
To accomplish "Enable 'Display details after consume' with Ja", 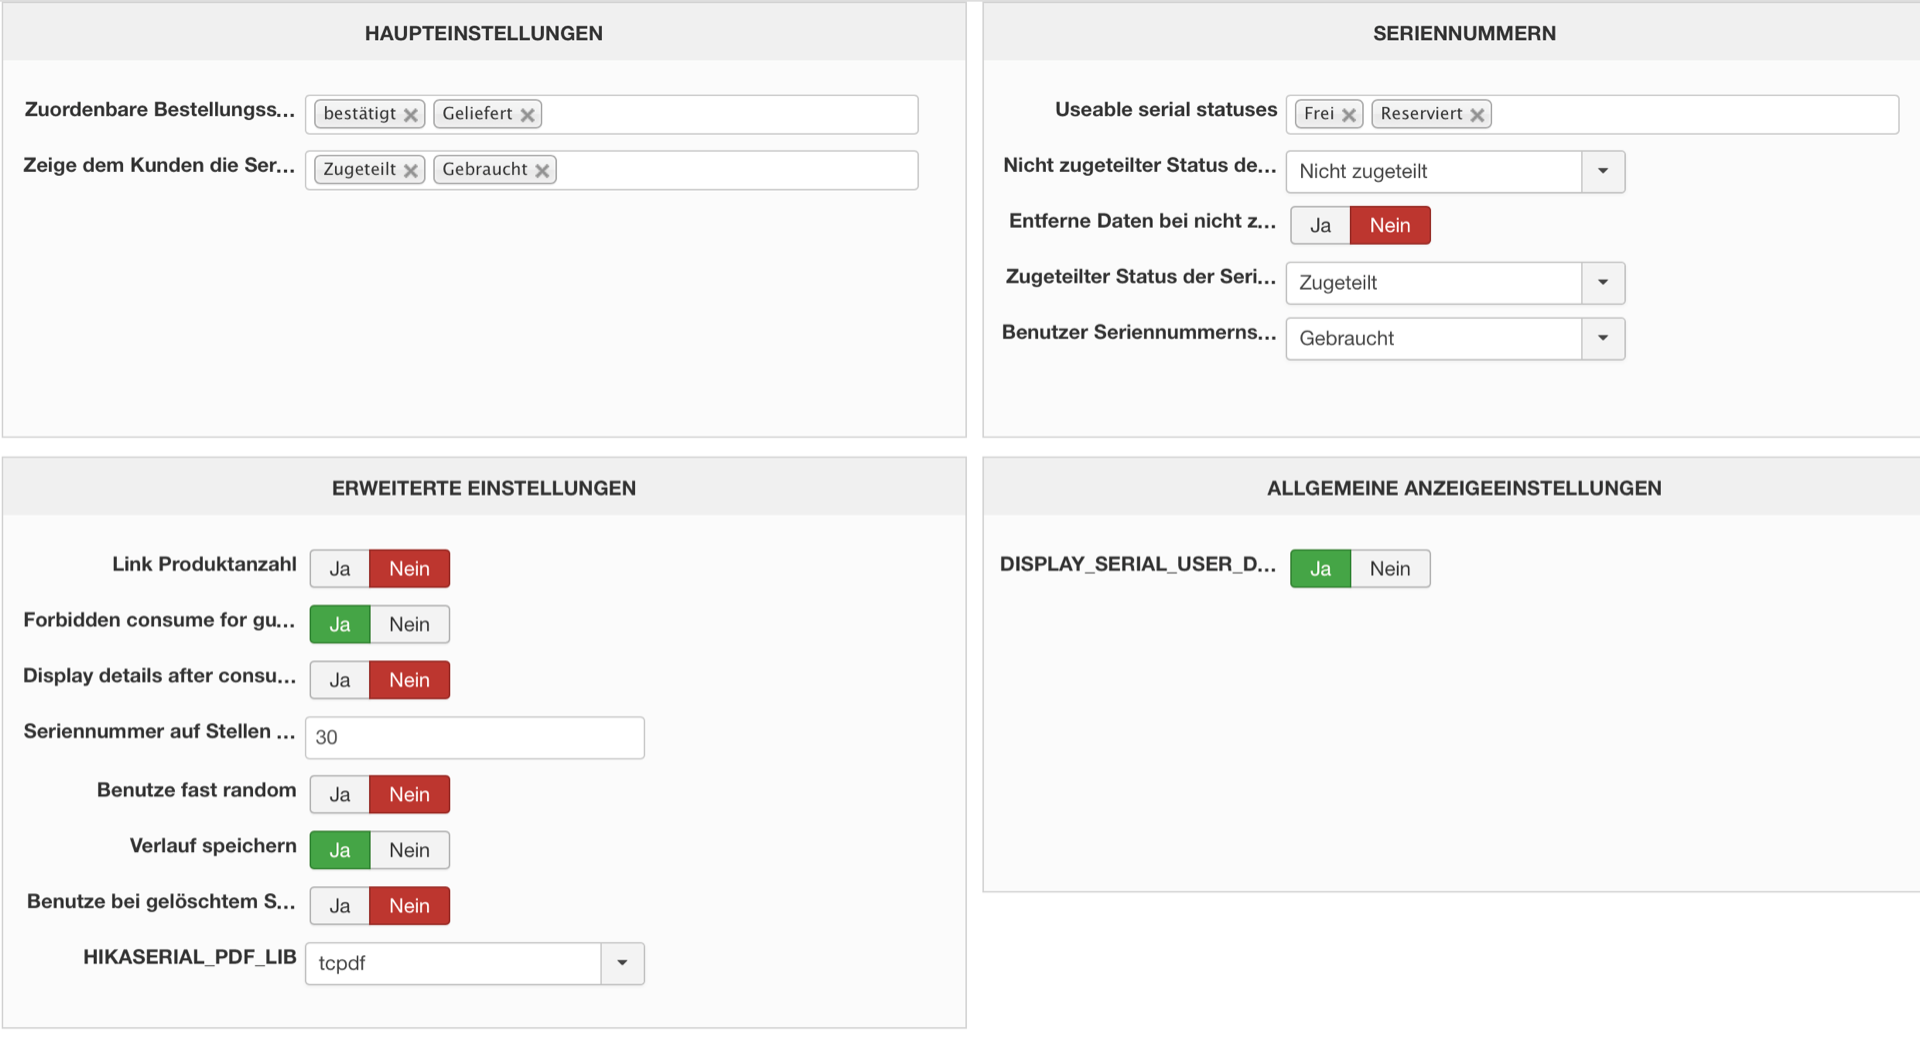I will 340,681.
